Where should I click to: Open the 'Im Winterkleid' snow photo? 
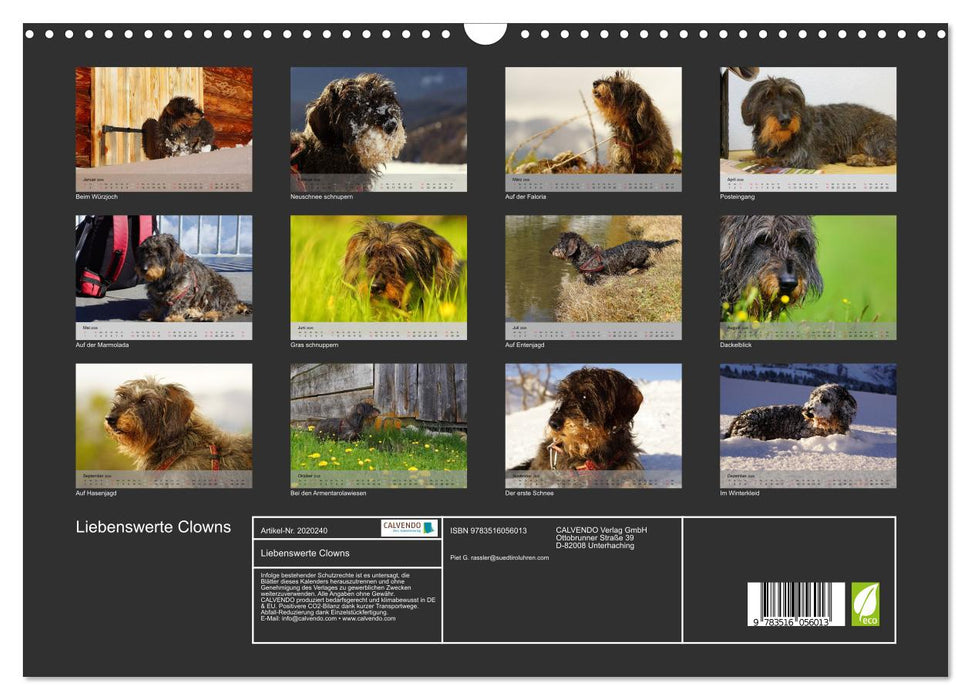[808, 417]
